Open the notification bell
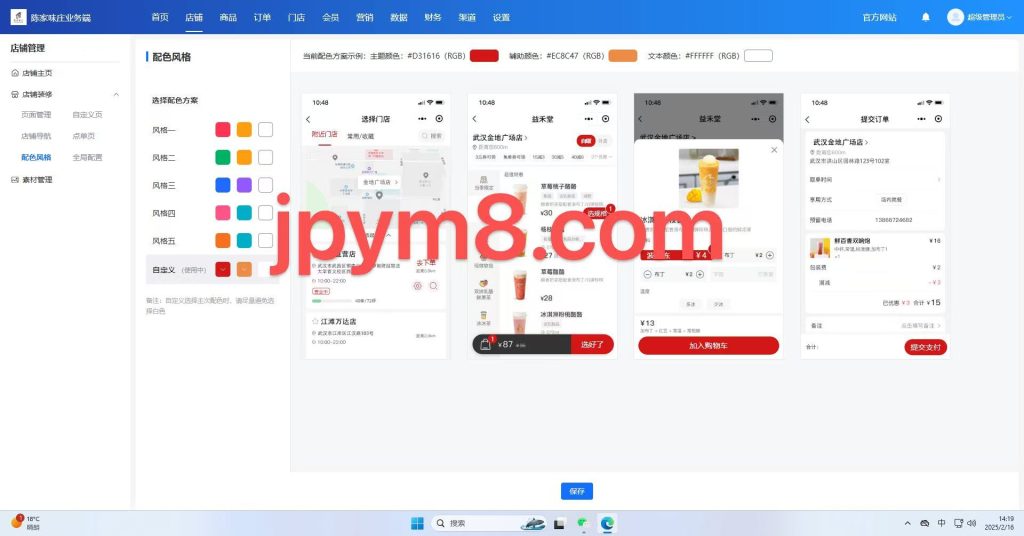 [925, 18]
